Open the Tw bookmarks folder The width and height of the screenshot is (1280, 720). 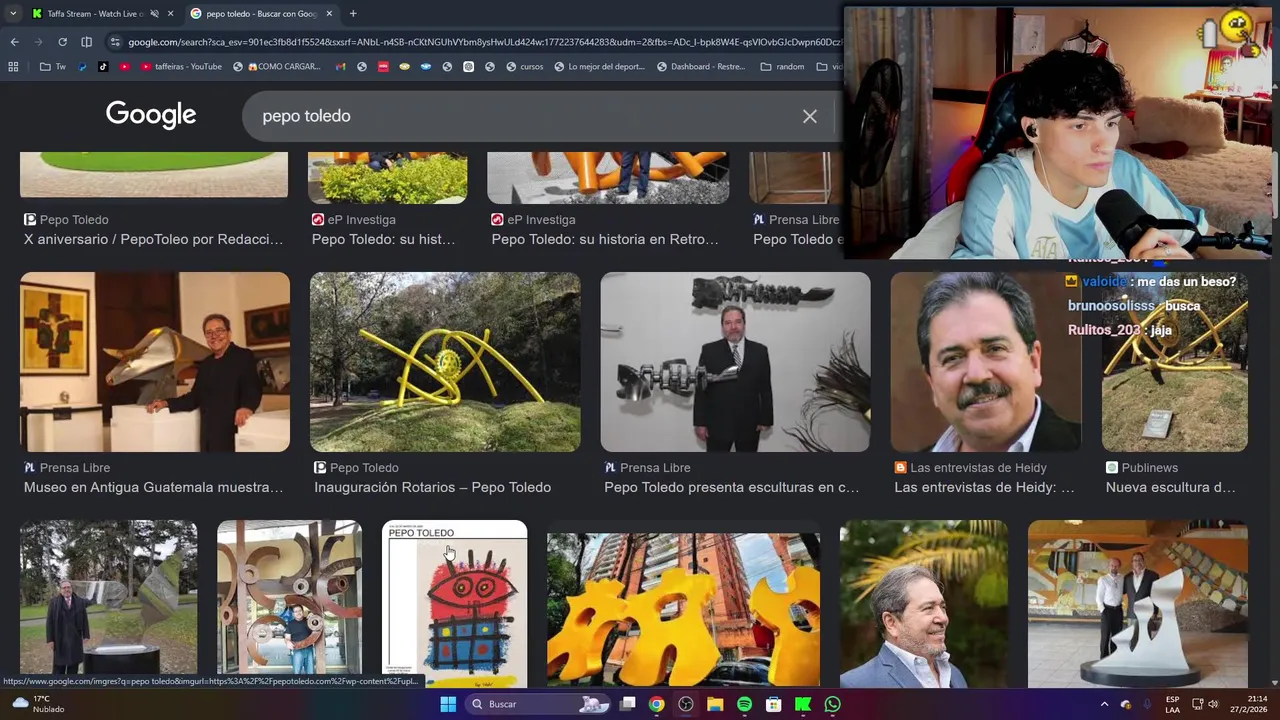tap(53, 67)
